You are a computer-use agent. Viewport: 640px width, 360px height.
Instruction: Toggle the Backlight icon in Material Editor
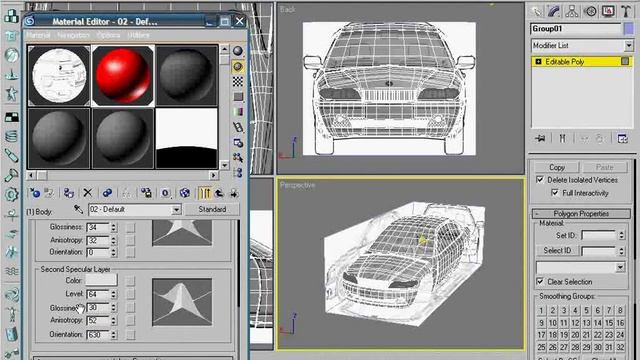238,67
